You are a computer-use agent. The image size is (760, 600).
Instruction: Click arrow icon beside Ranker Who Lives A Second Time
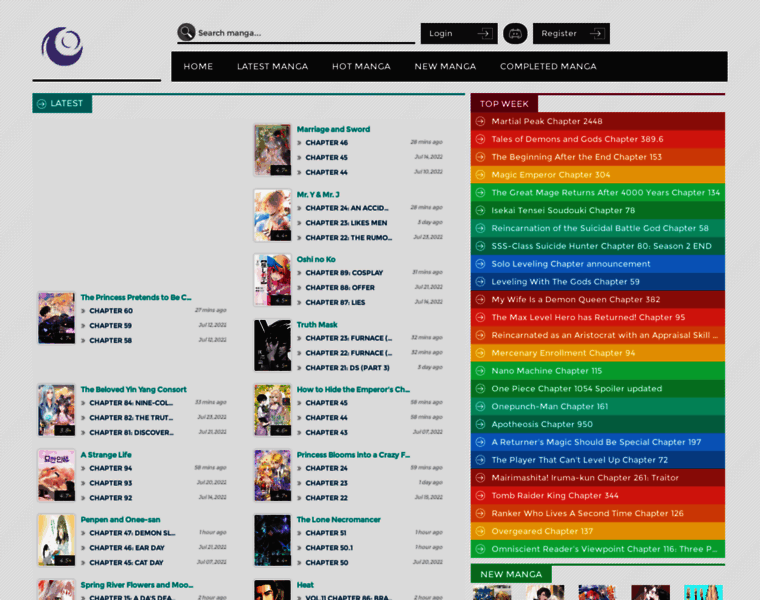pyautogui.click(x=480, y=513)
